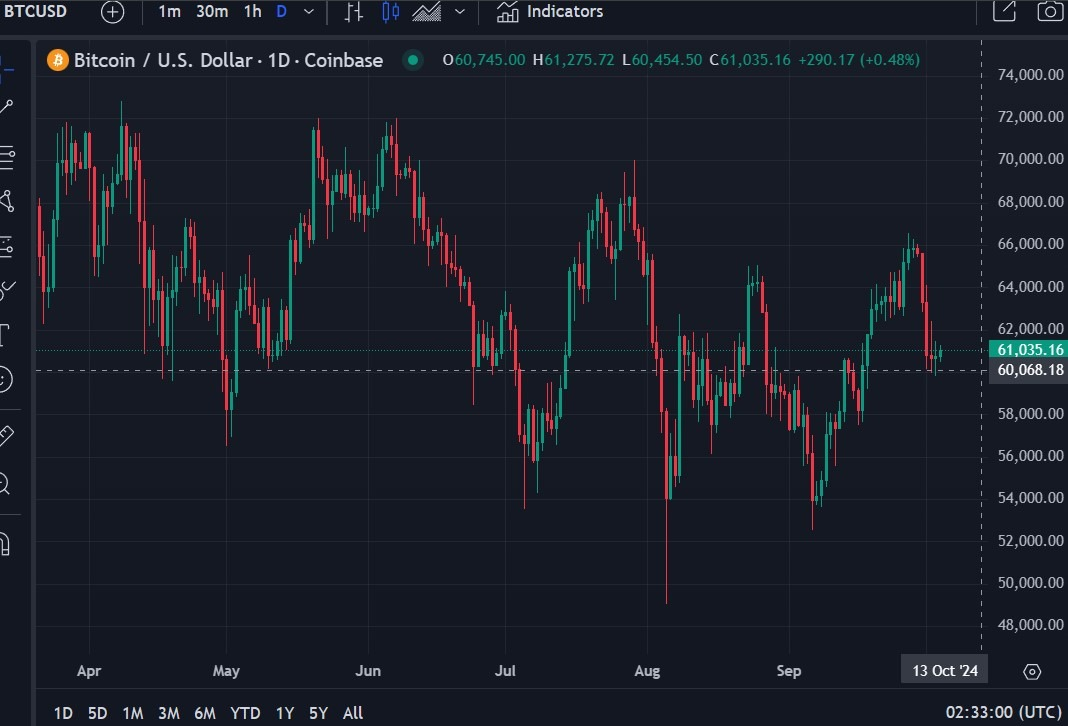Select the text annotation tool

5,335
